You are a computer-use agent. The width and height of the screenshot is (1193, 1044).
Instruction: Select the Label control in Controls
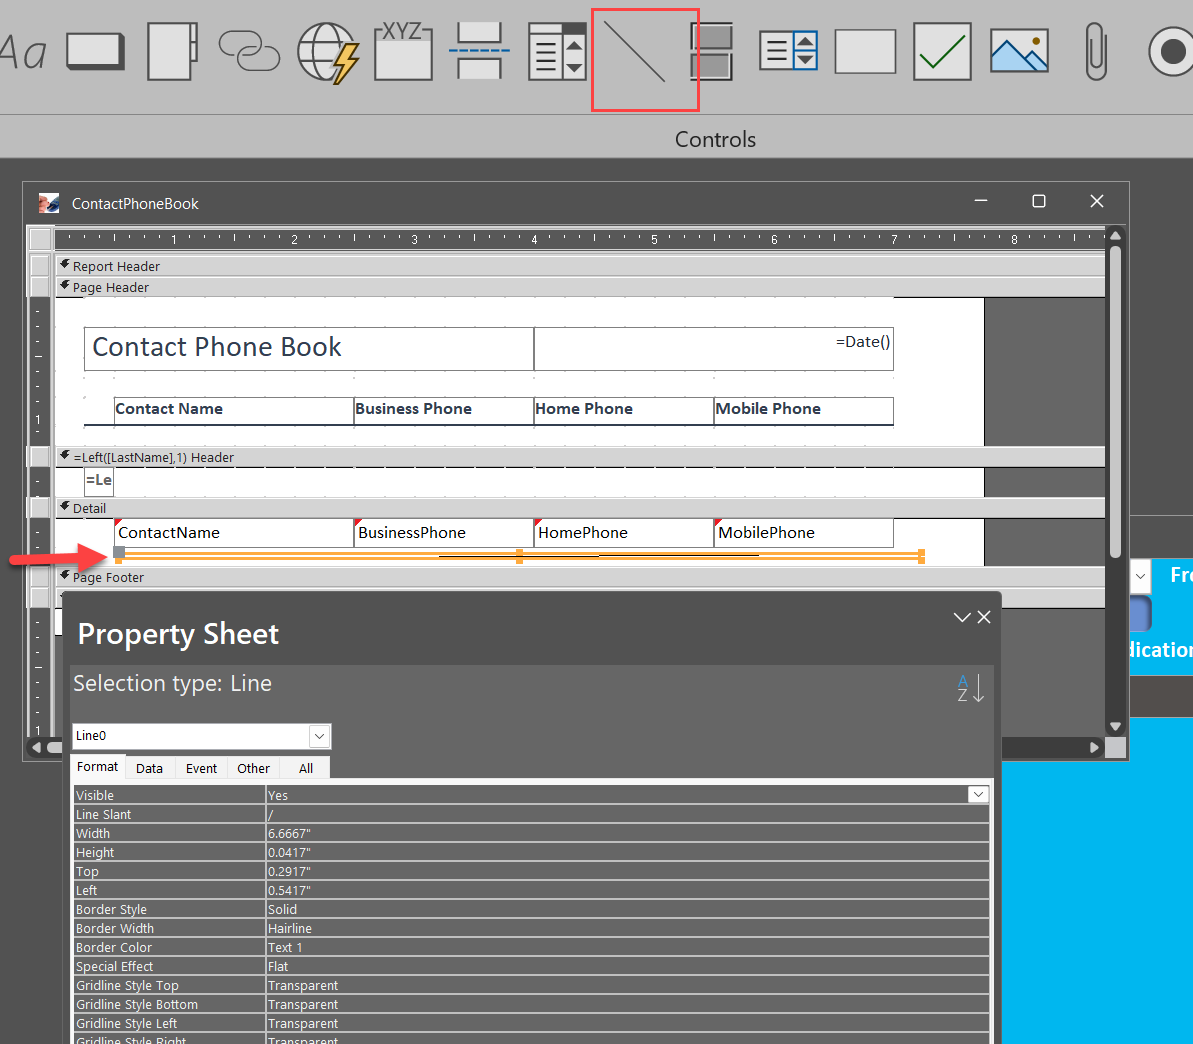(22, 52)
